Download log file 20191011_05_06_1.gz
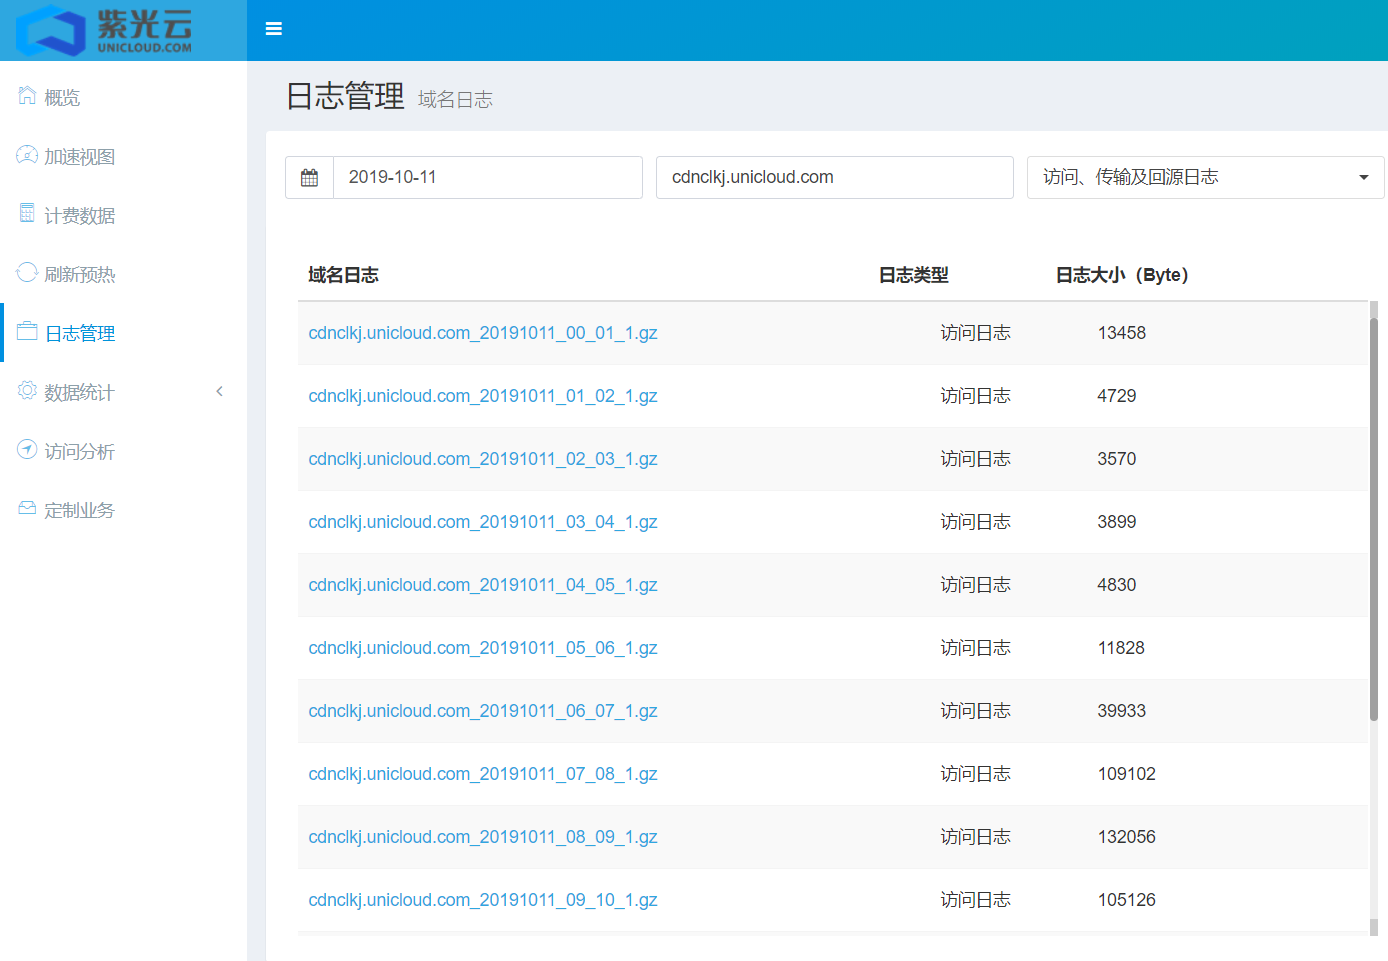This screenshot has height=961, width=1388. click(x=483, y=648)
